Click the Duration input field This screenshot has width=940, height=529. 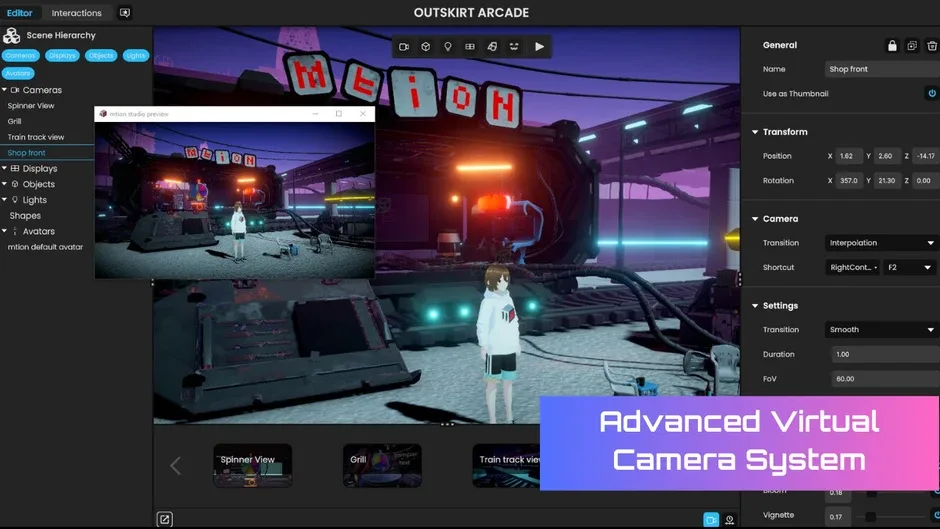pyautogui.click(x=885, y=354)
